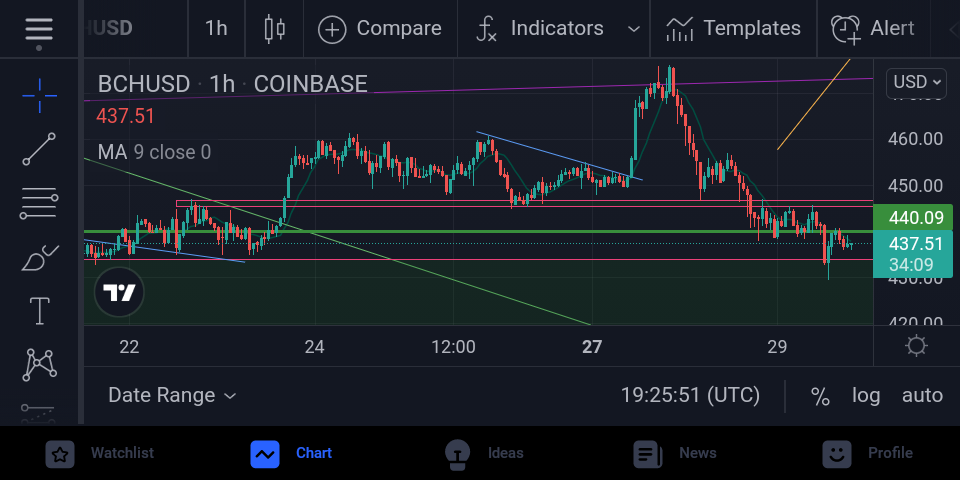The height and width of the screenshot is (480, 960).
Task: Toggle log scale mode
Action: click(866, 396)
